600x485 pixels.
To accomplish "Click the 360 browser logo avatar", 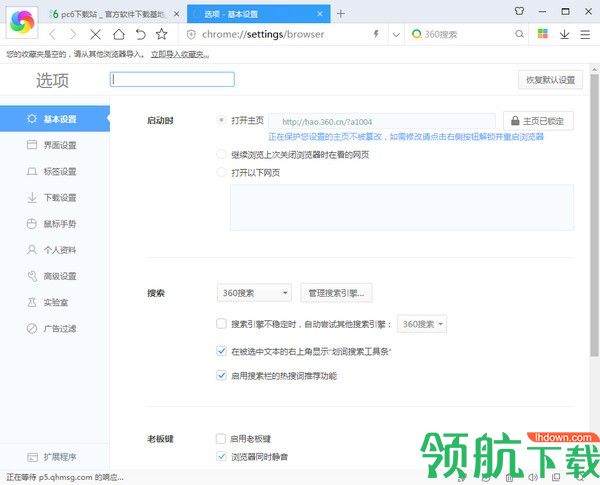I will (22, 22).
